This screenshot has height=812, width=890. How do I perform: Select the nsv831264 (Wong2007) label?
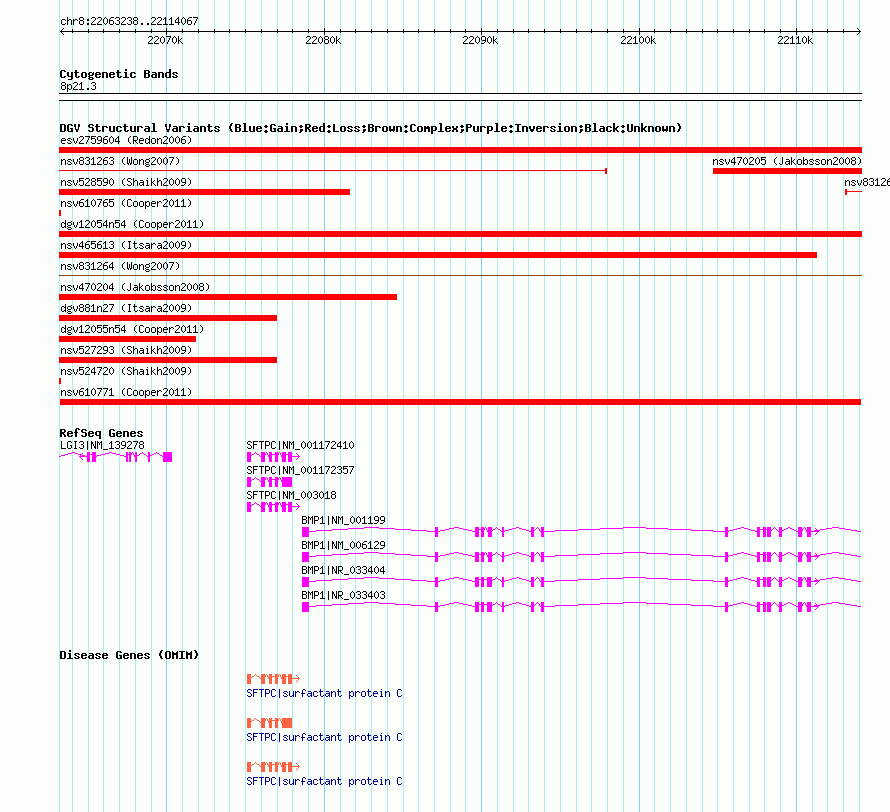120,266
